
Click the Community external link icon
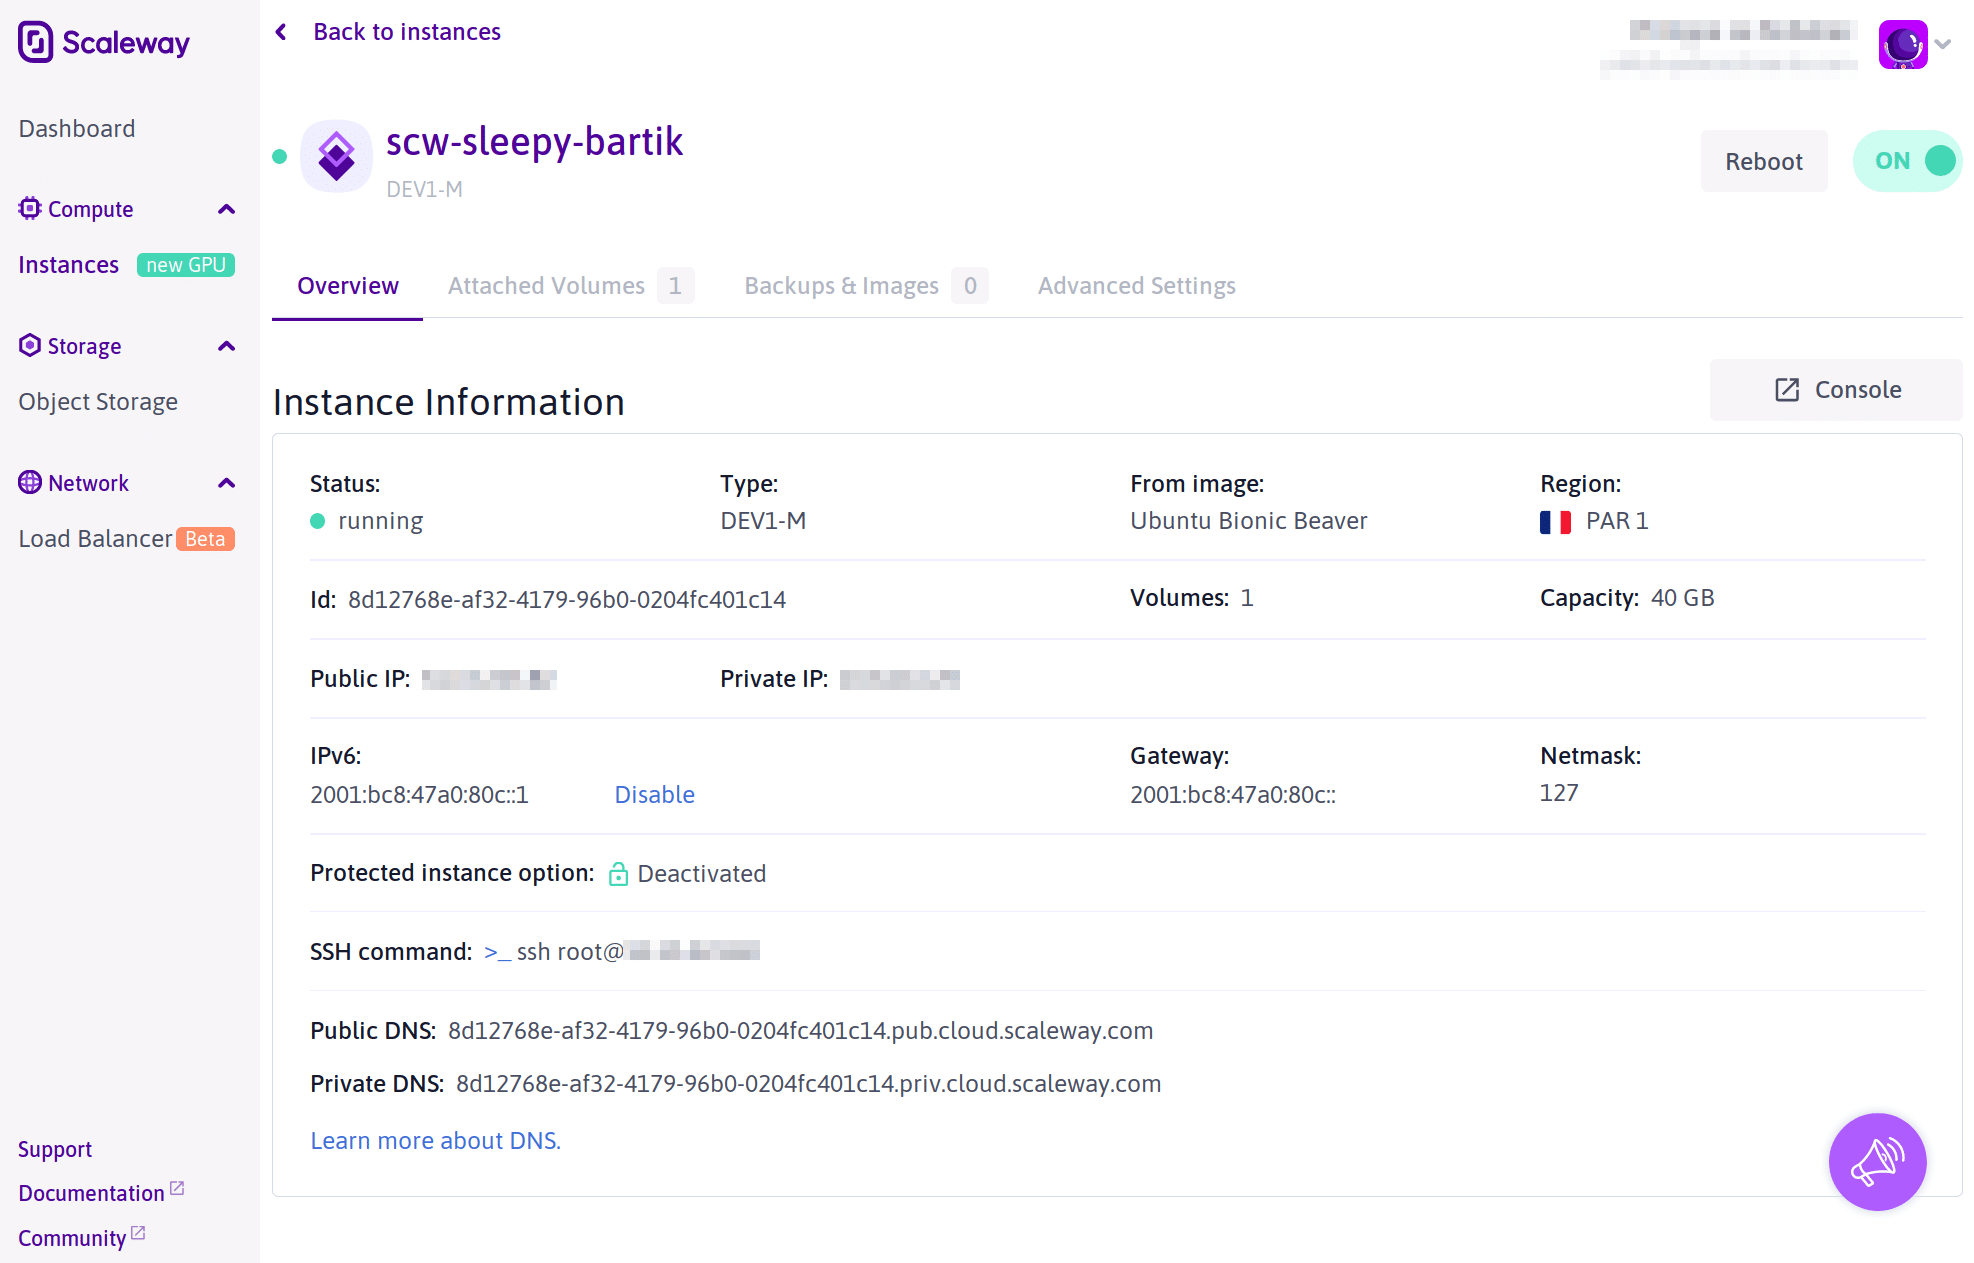pyautogui.click(x=138, y=1233)
